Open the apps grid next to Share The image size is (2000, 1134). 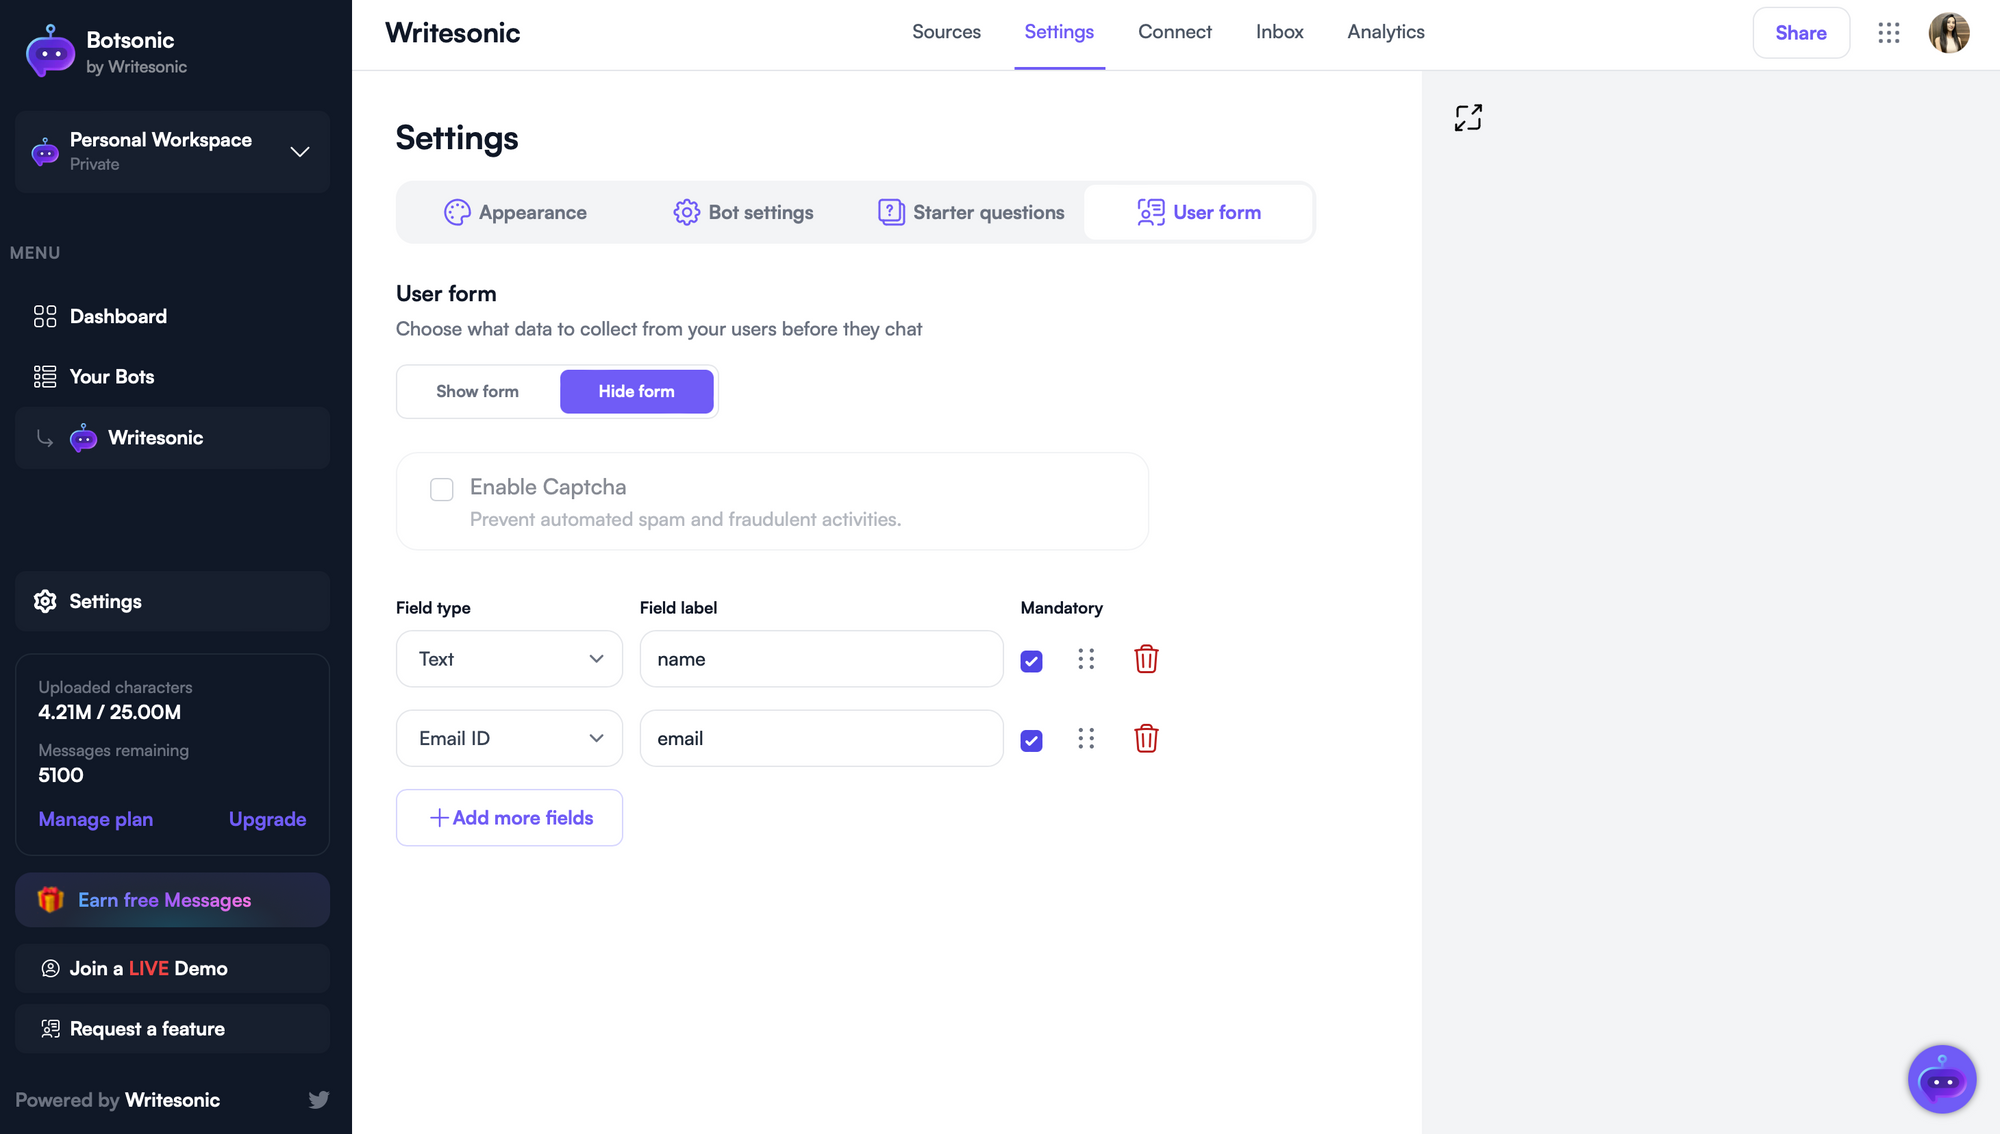click(x=1889, y=33)
